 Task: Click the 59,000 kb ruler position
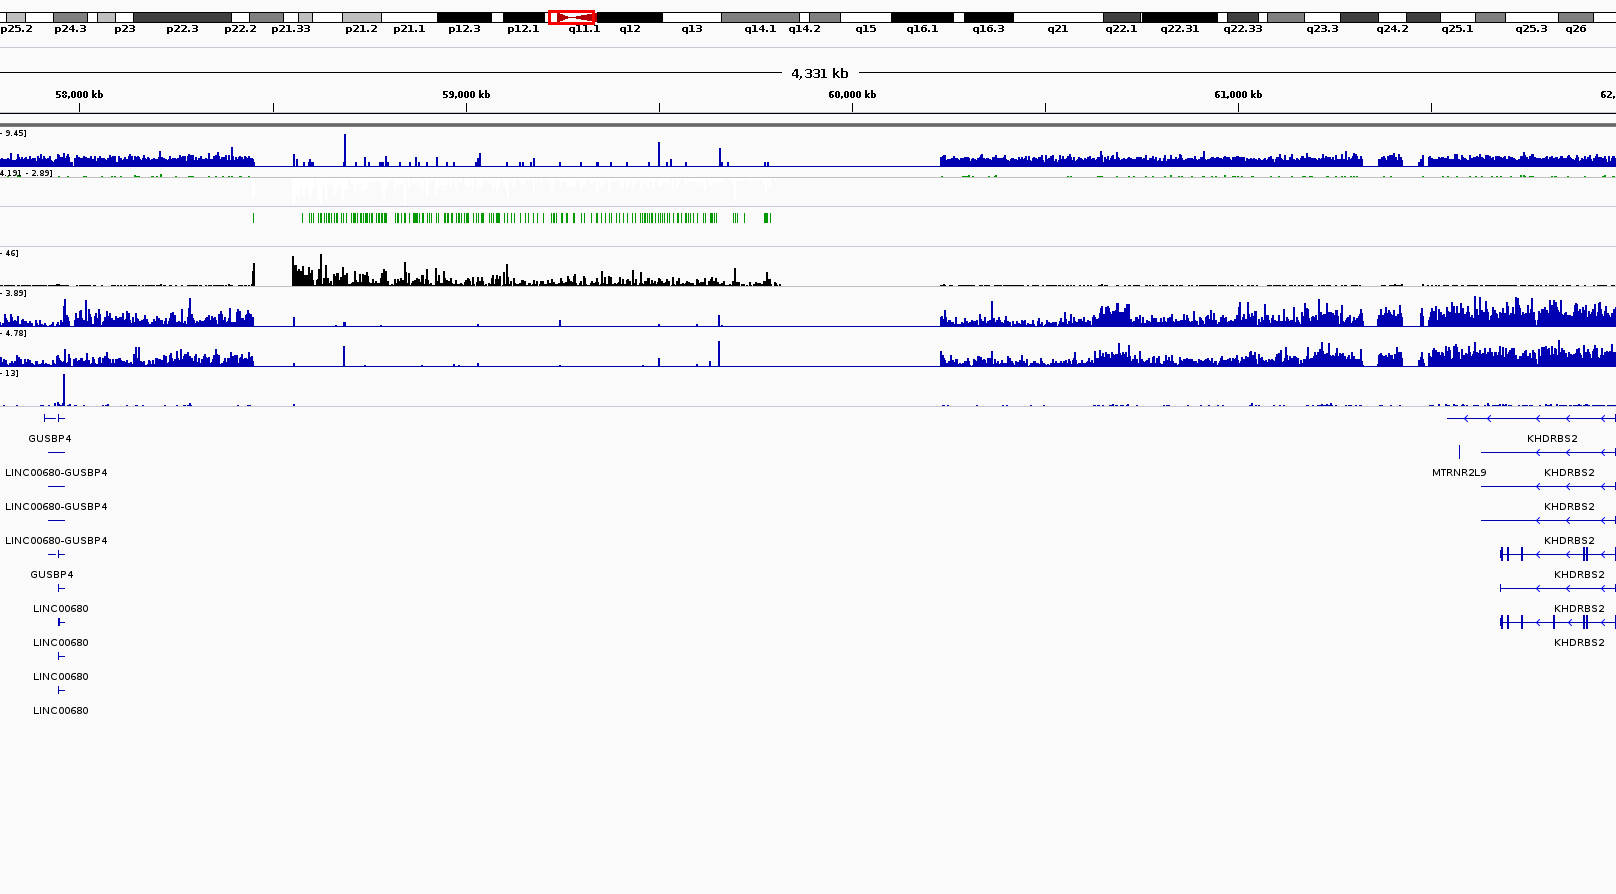point(466,95)
